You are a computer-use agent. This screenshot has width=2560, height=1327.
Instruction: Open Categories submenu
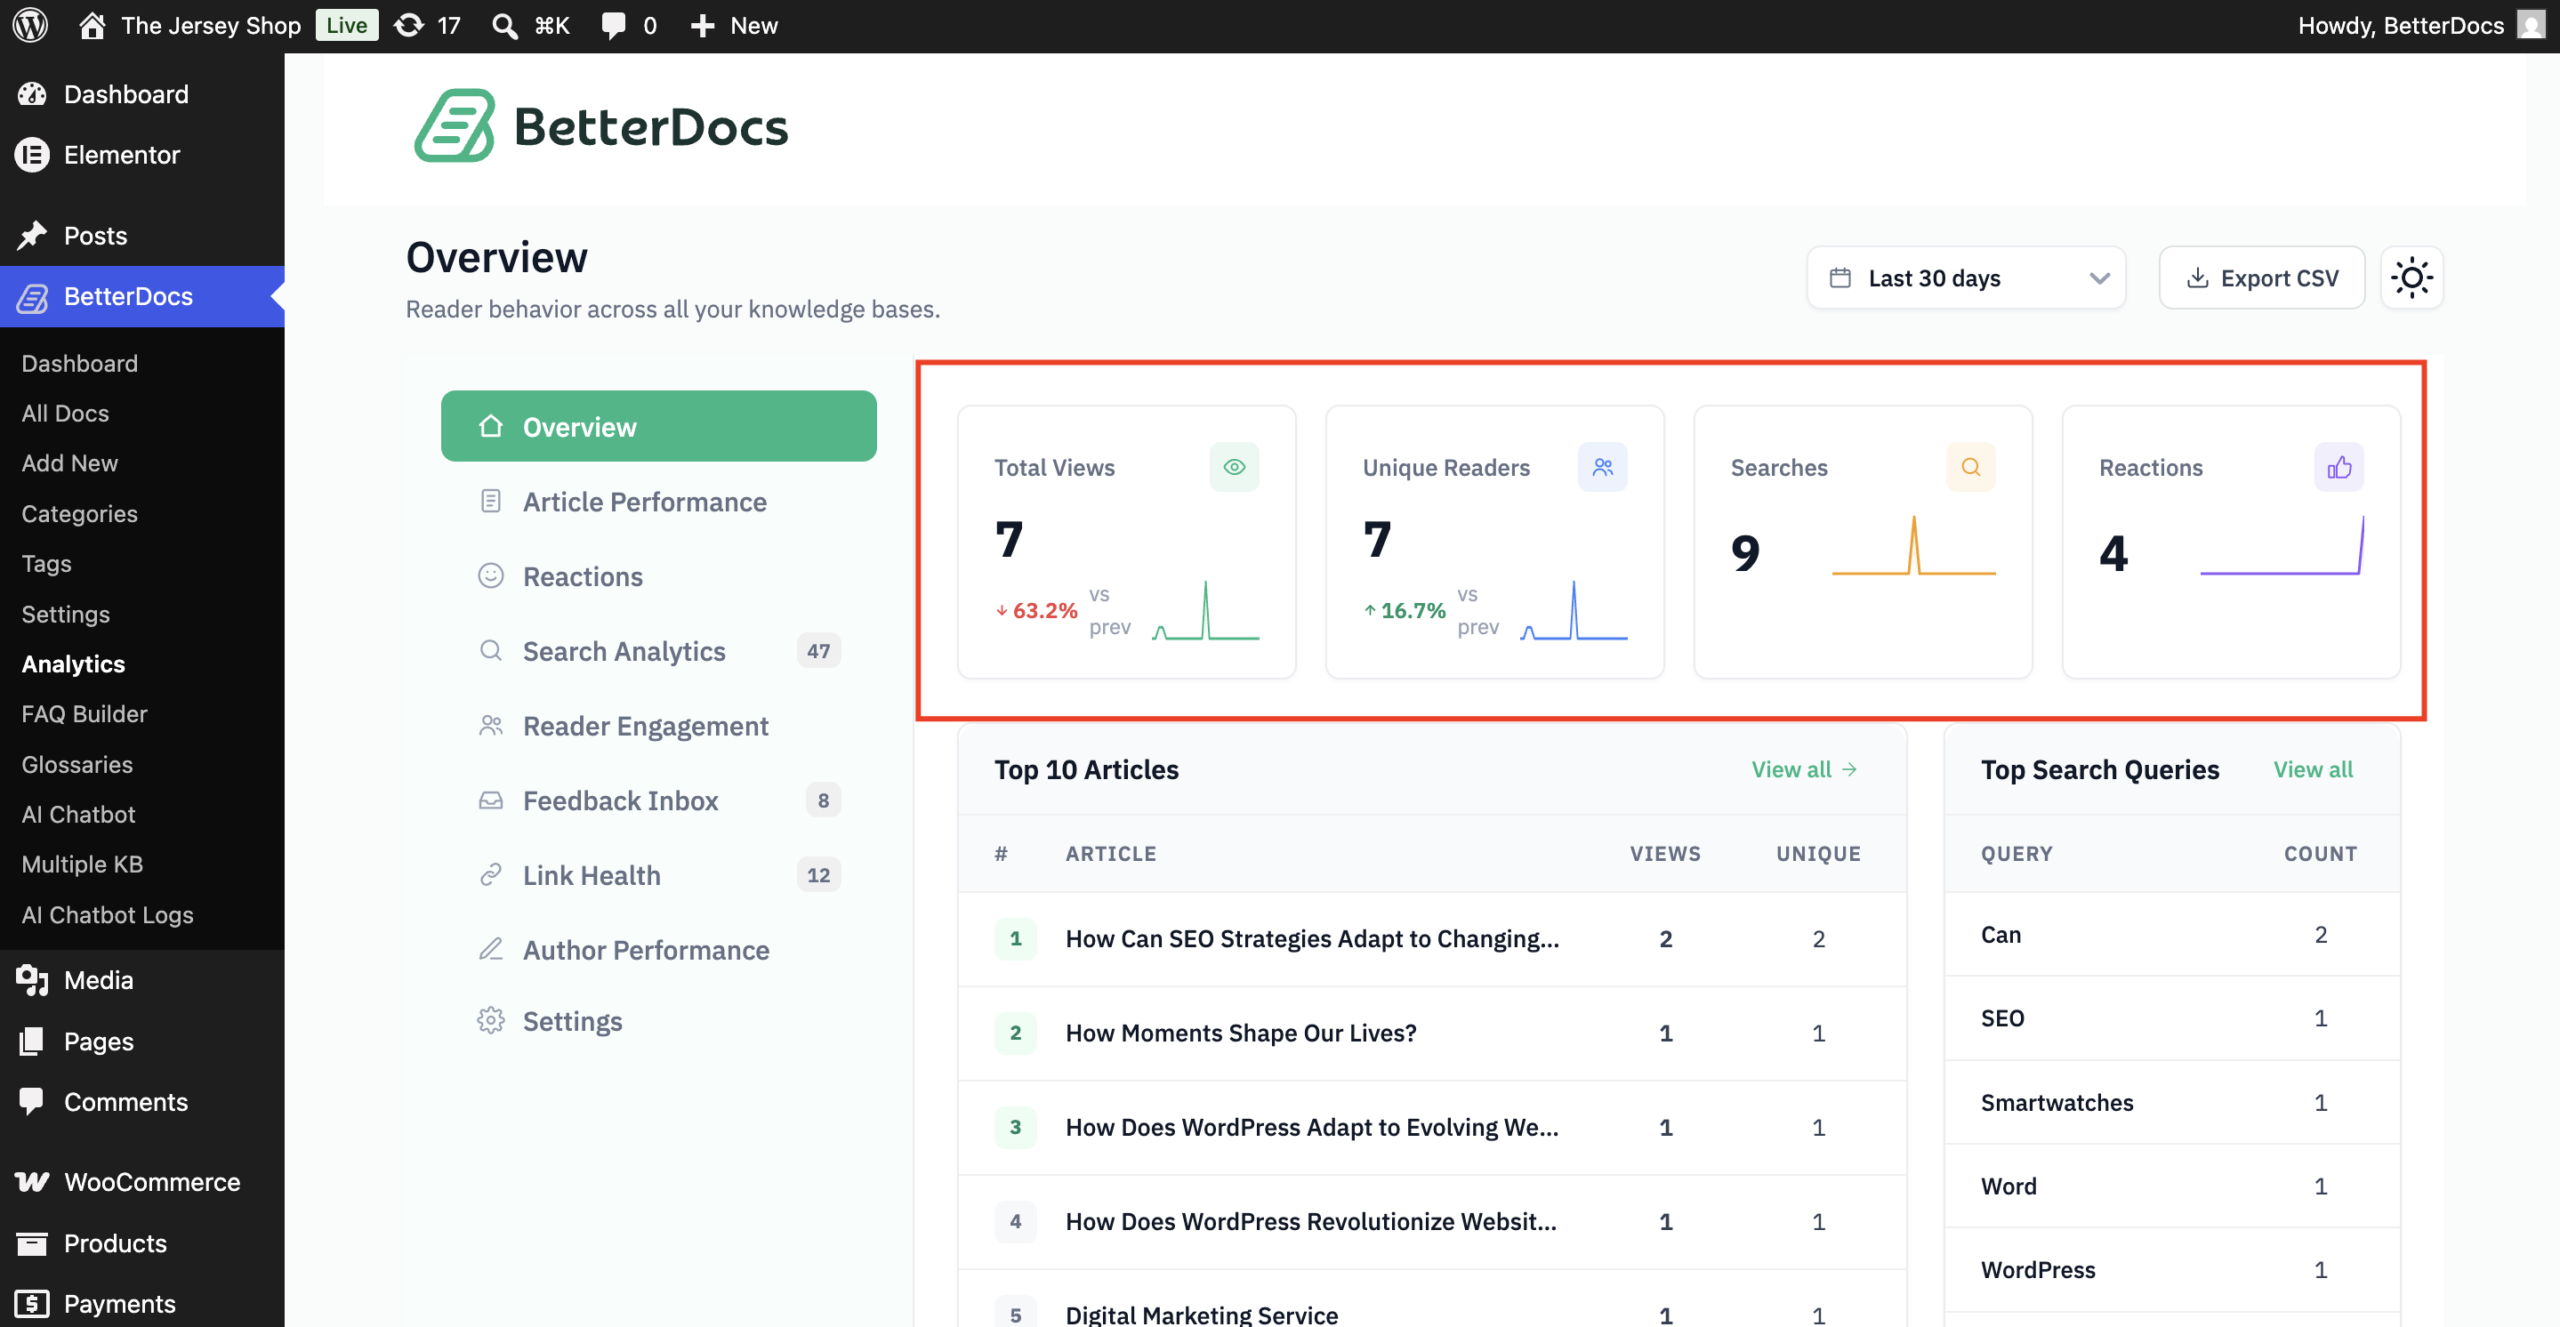(80, 513)
